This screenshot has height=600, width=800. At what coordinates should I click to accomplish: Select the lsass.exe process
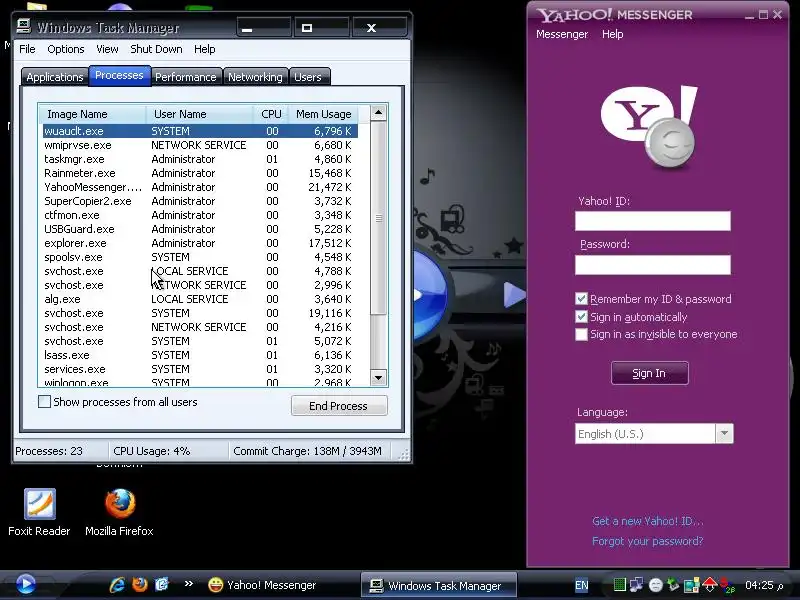200,355
